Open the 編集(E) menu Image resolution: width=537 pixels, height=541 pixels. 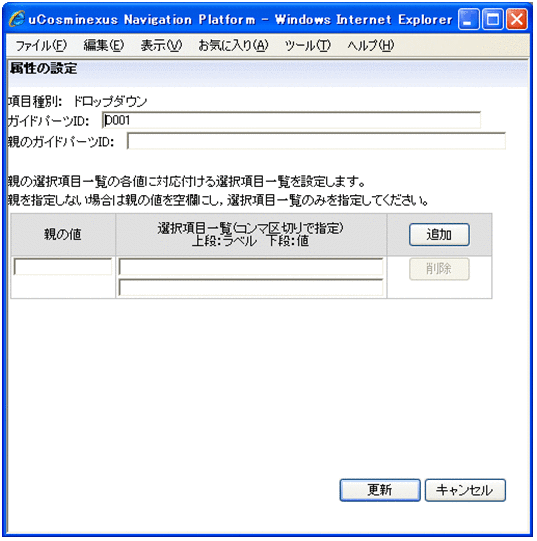click(x=104, y=45)
